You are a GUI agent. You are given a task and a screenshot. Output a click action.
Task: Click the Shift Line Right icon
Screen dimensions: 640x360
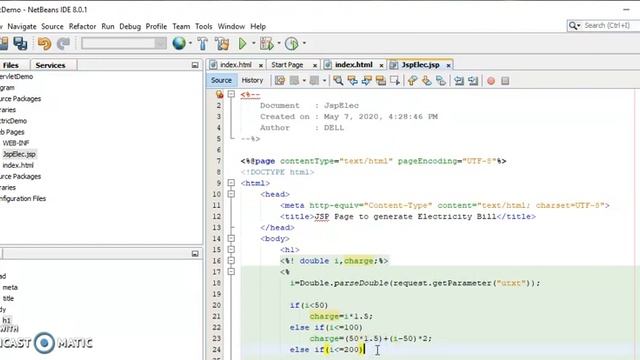tap(473, 80)
